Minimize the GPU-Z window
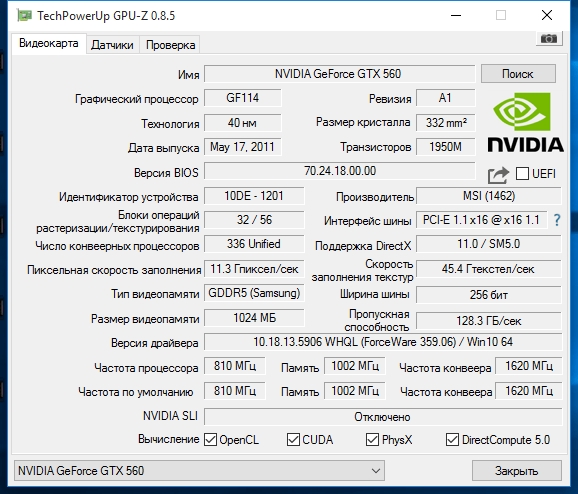 tap(456, 15)
